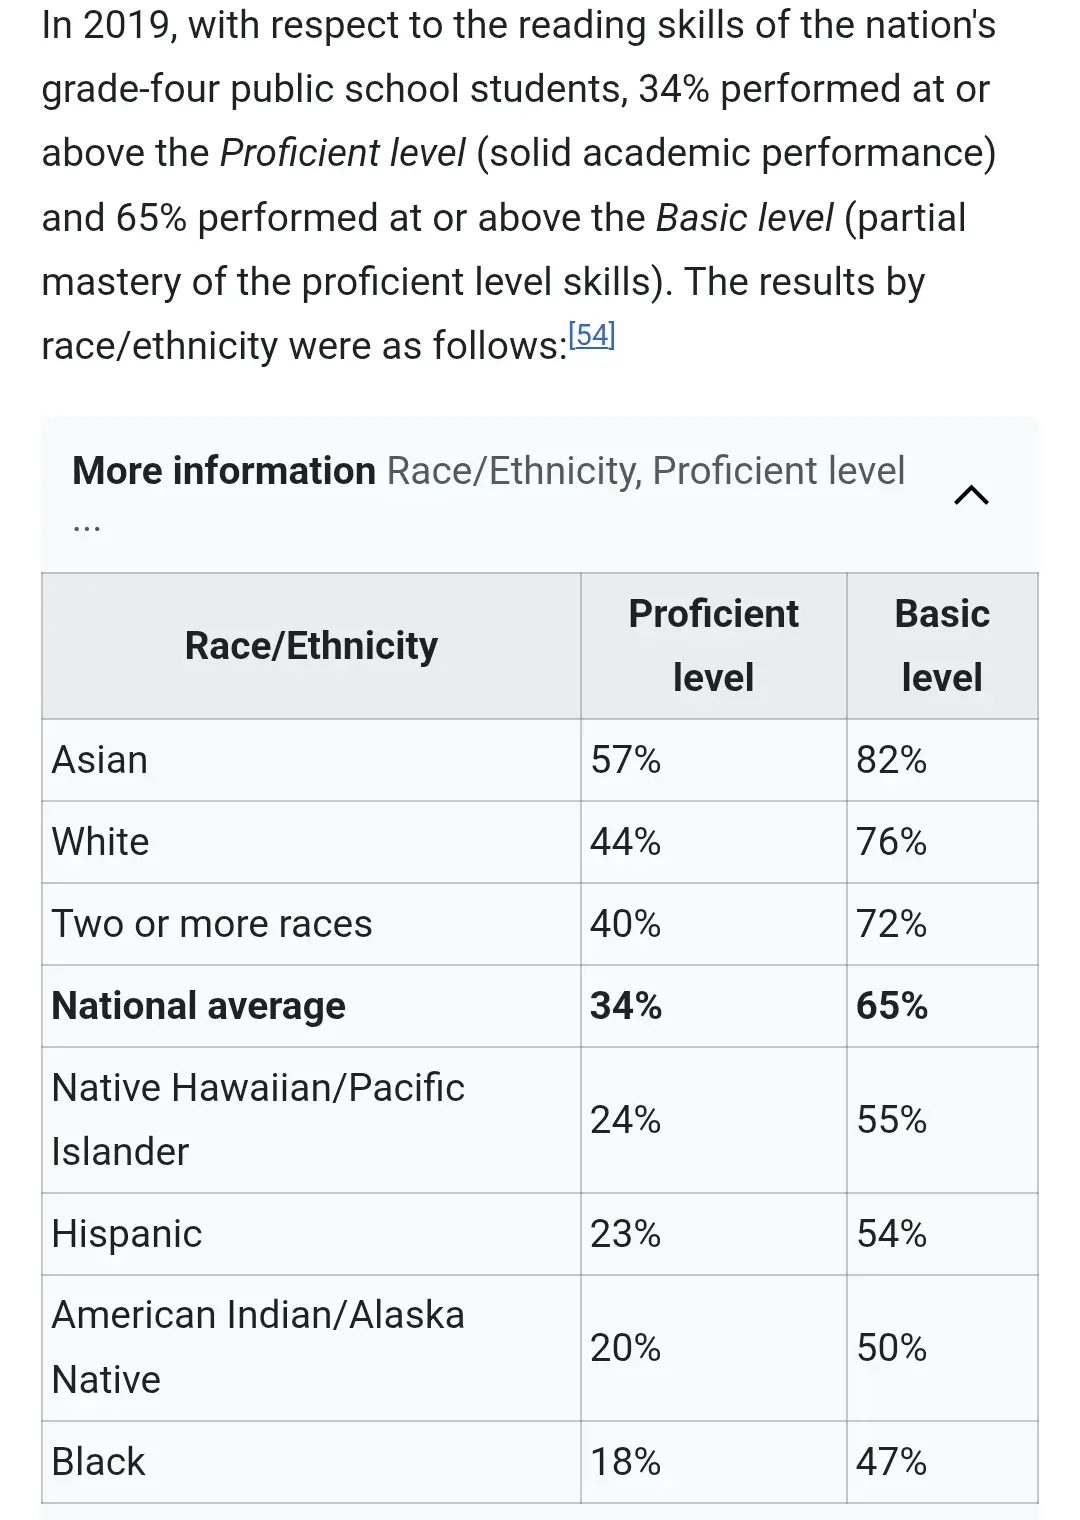
Task: Select the Race/Ethnicity column header
Action: point(311,646)
